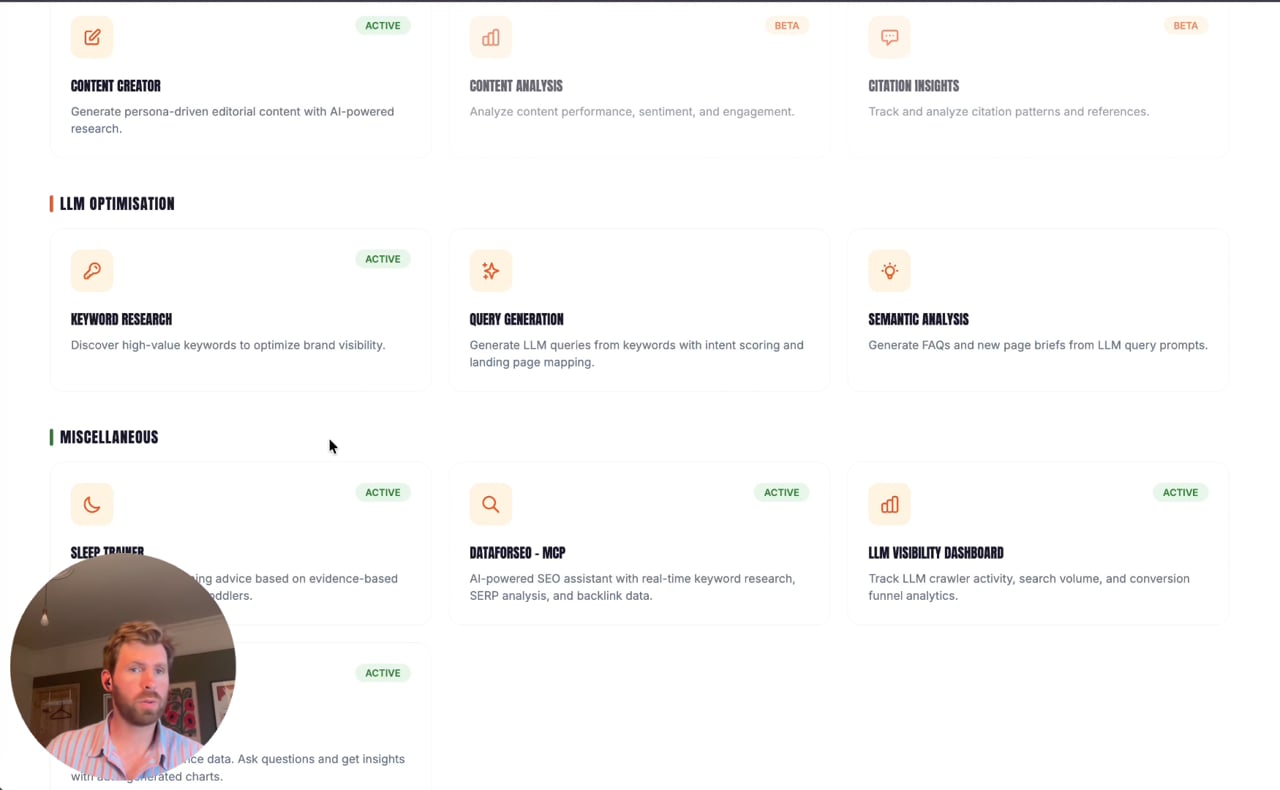Click the Content Creator pencil-edit icon

92,37
